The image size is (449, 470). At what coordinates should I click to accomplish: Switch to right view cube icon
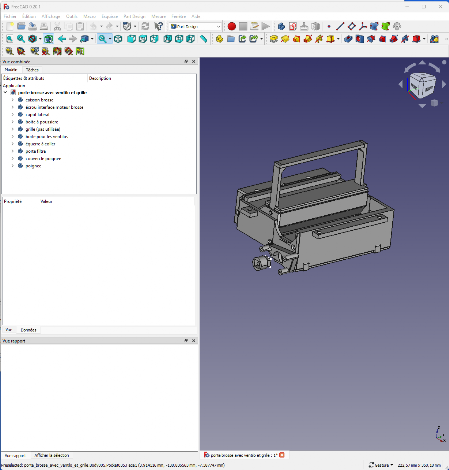[x=154, y=39]
